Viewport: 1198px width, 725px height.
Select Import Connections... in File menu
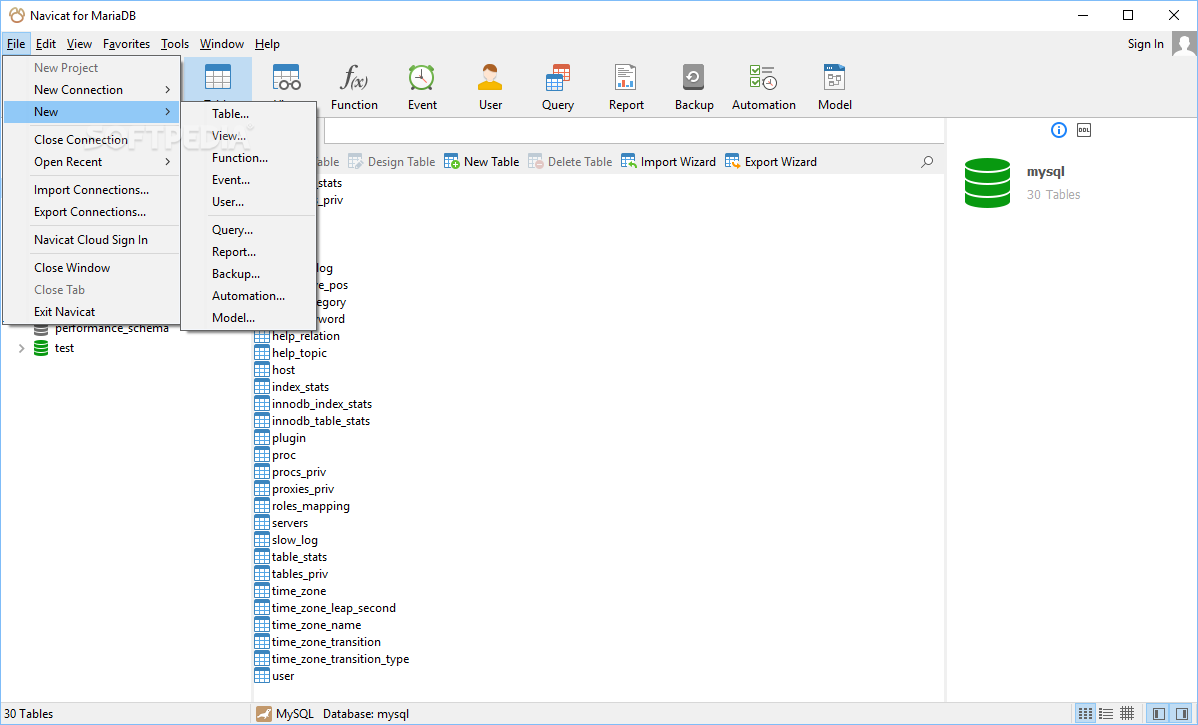92,190
